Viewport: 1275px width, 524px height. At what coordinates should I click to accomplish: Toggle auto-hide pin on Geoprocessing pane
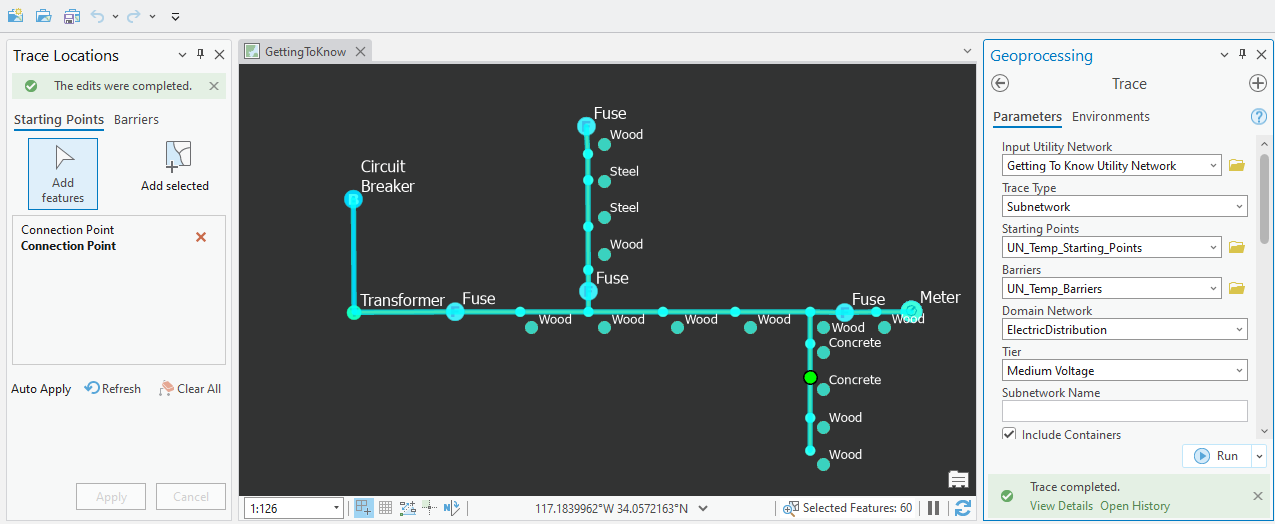[1243, 55]
